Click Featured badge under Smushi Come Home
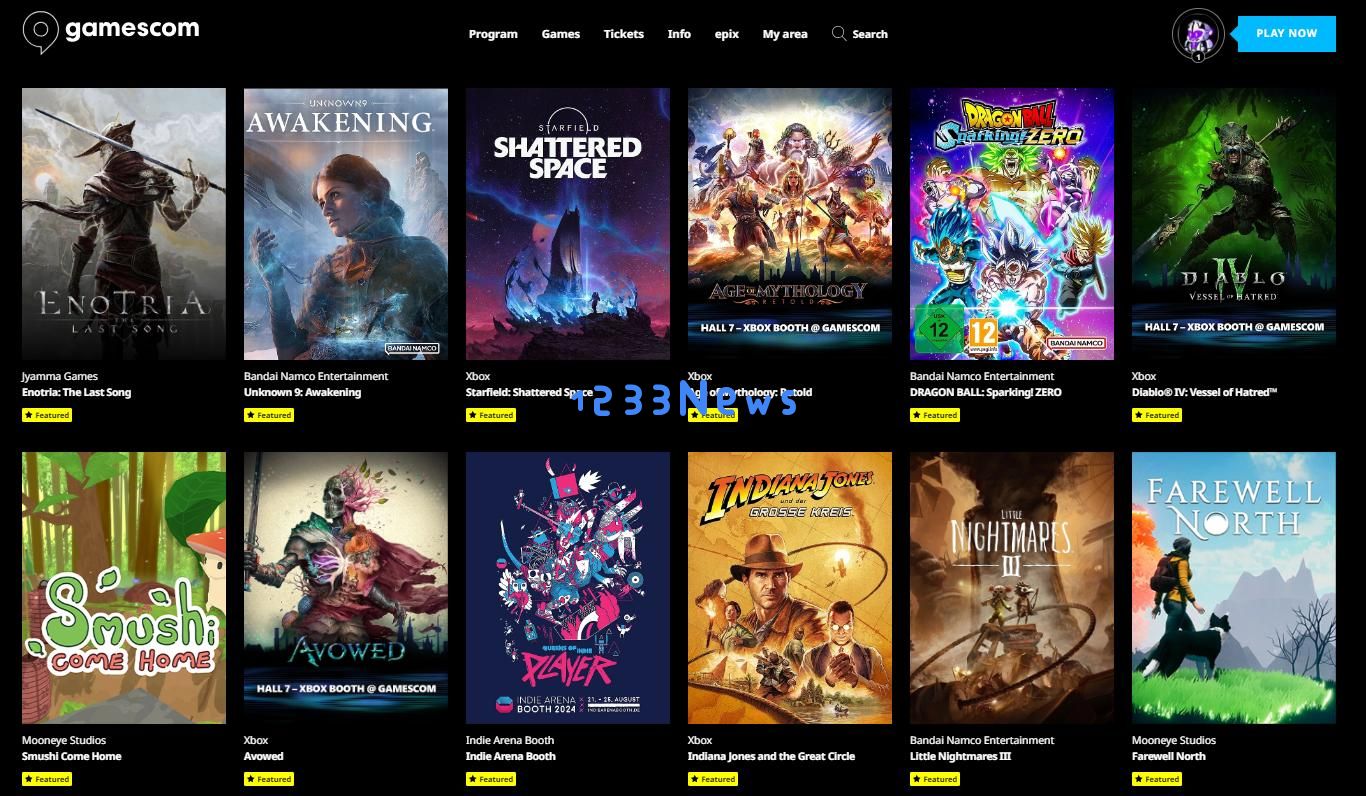Image resolution: width=1366 pixels, height=796 pixels. (47, 779)
